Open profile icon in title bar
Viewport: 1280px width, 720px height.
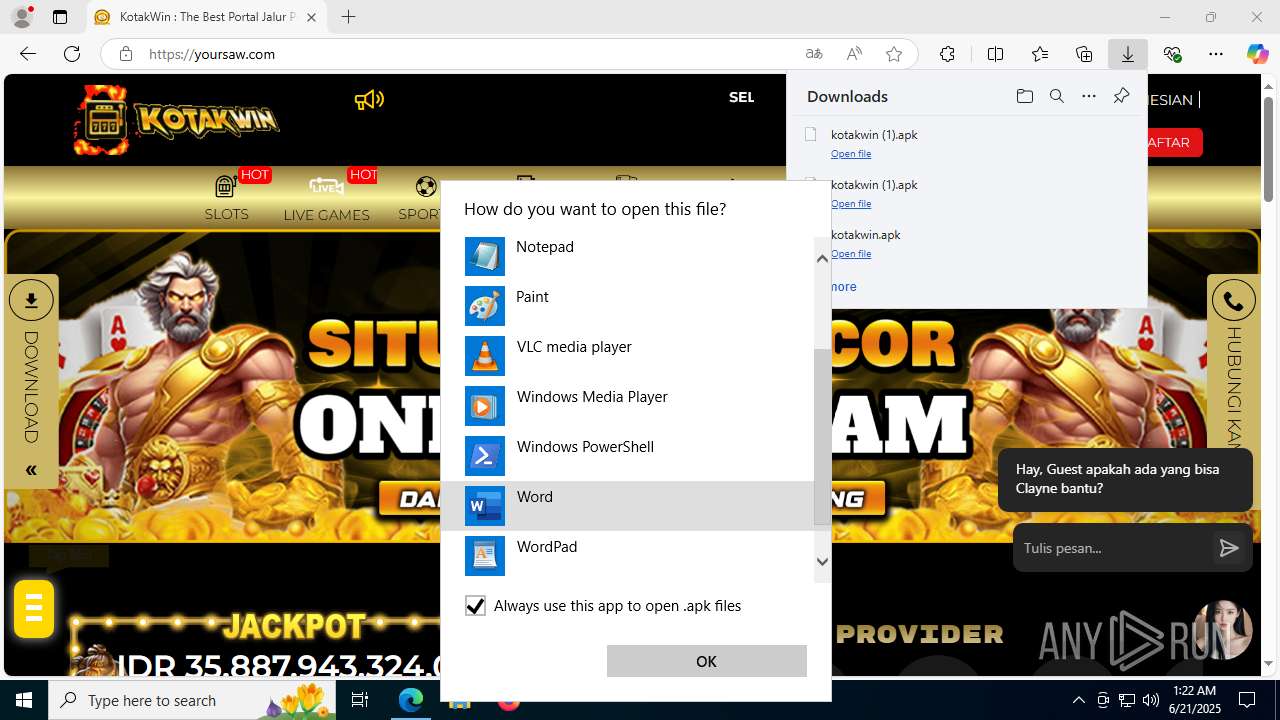[x=22, y=17]
